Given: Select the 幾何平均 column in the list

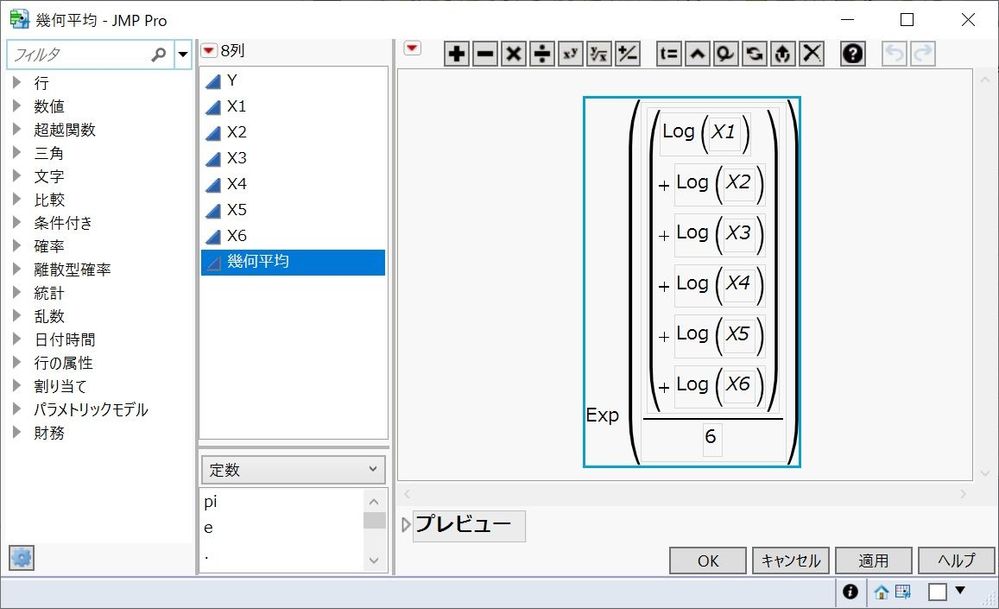Looking at the screenshot, I should (293, 262).
